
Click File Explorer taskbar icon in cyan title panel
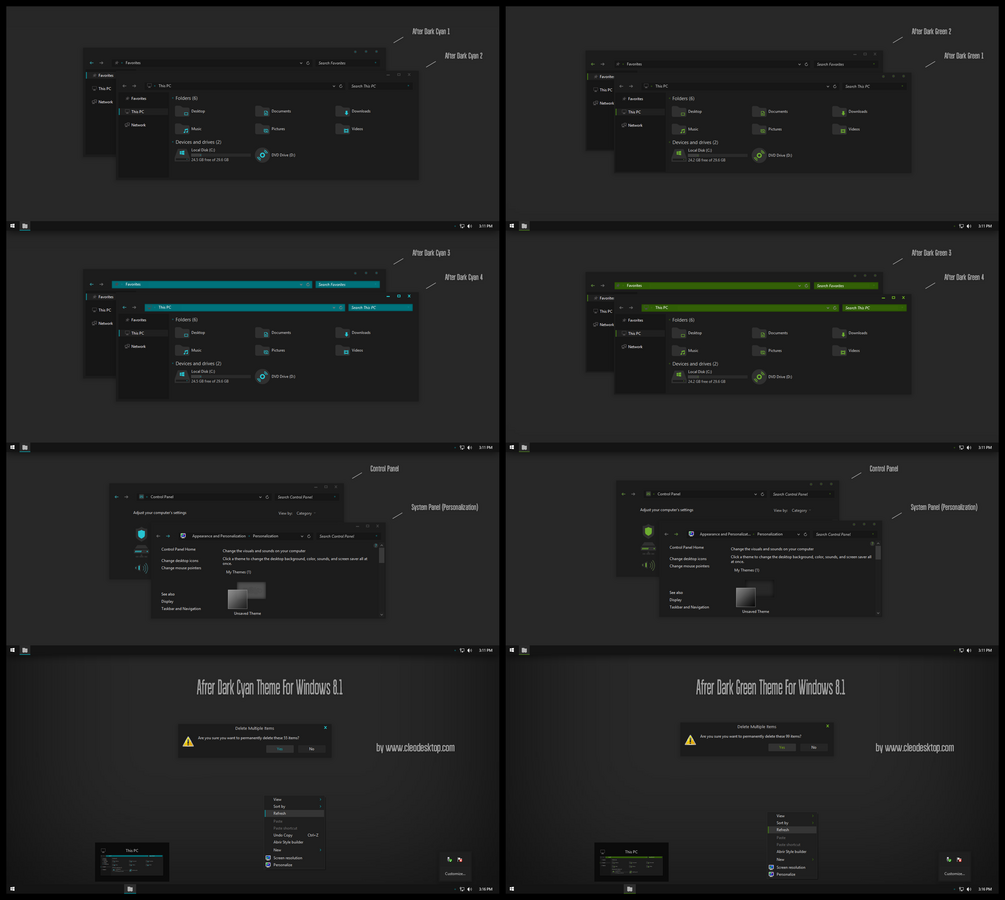pos(130,889)
